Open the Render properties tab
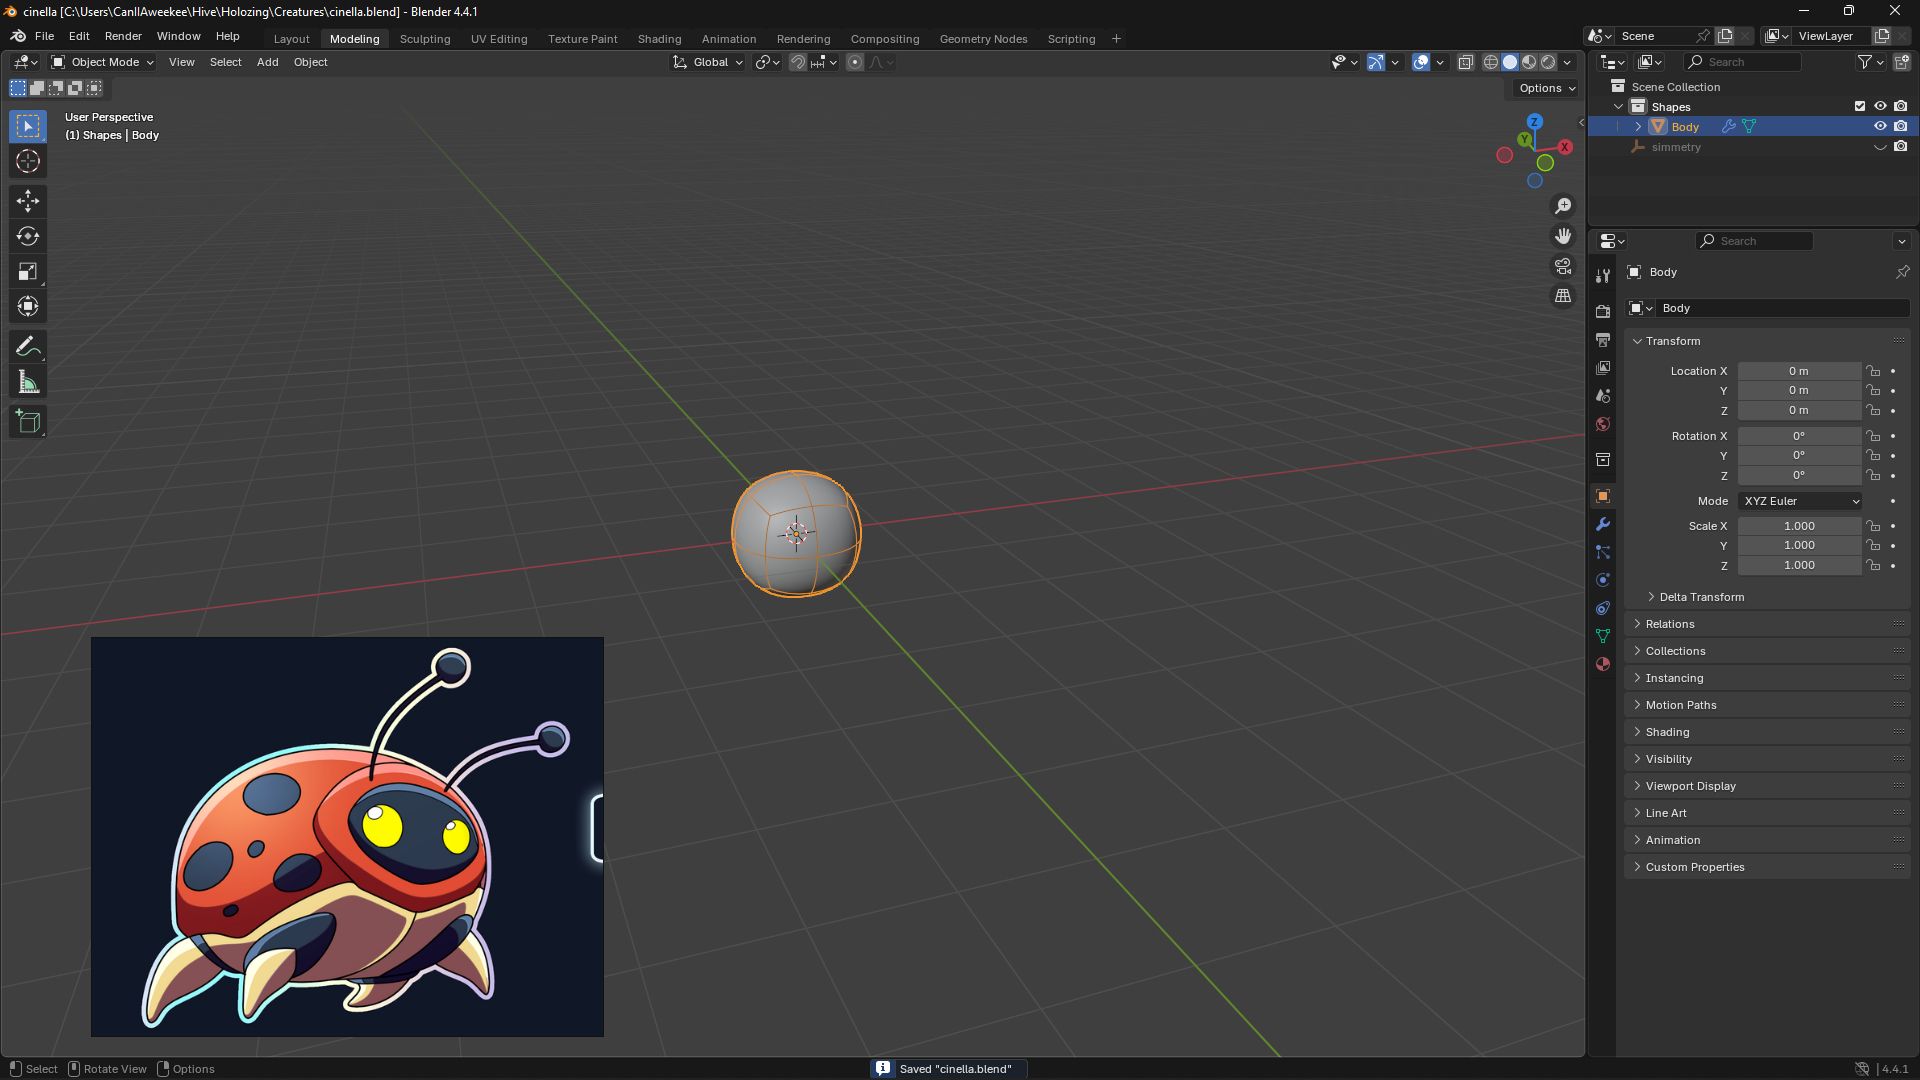 [x=1603, y=312]
